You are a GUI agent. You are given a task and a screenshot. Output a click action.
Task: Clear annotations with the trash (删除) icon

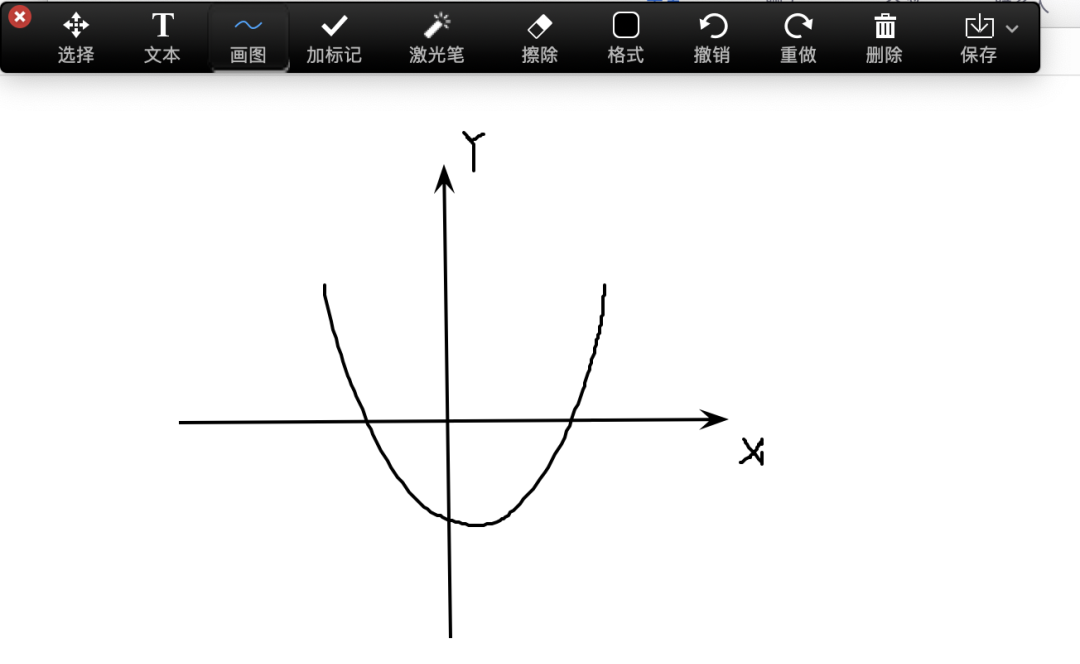[884, 37]
